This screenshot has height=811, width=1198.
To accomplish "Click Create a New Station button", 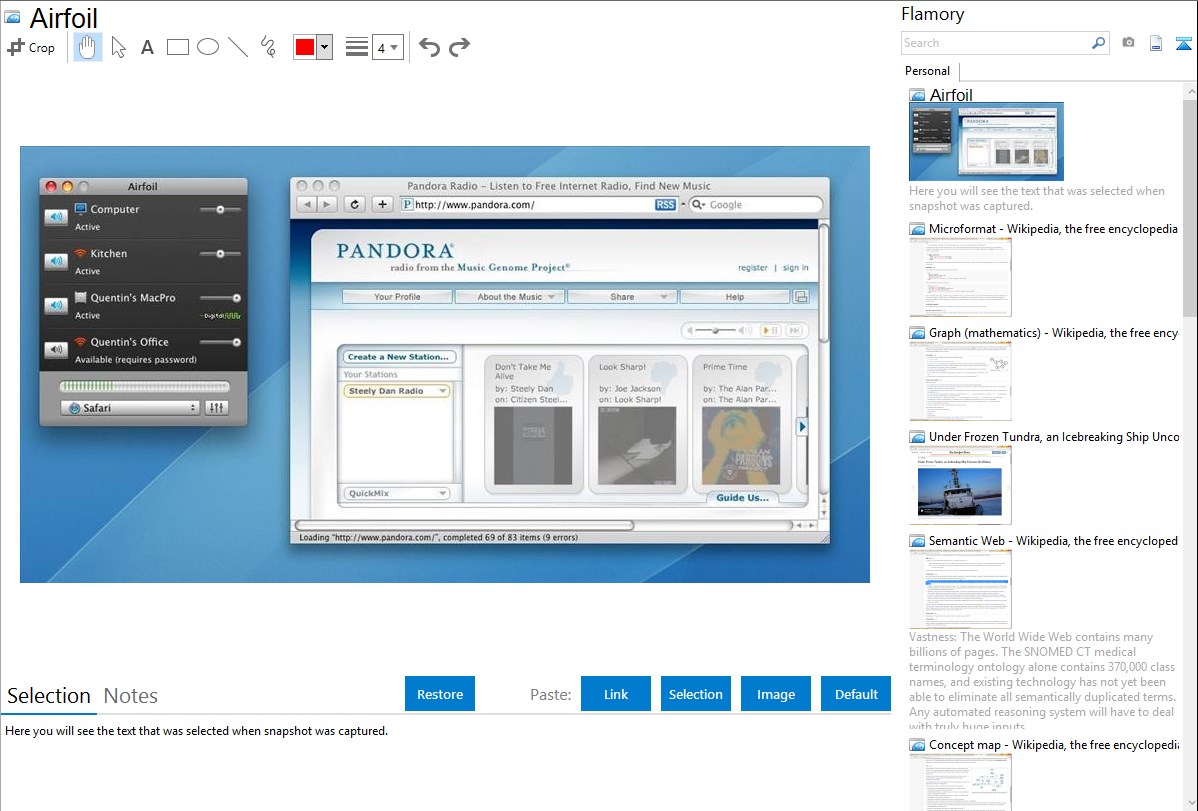I will pos(397,357).
